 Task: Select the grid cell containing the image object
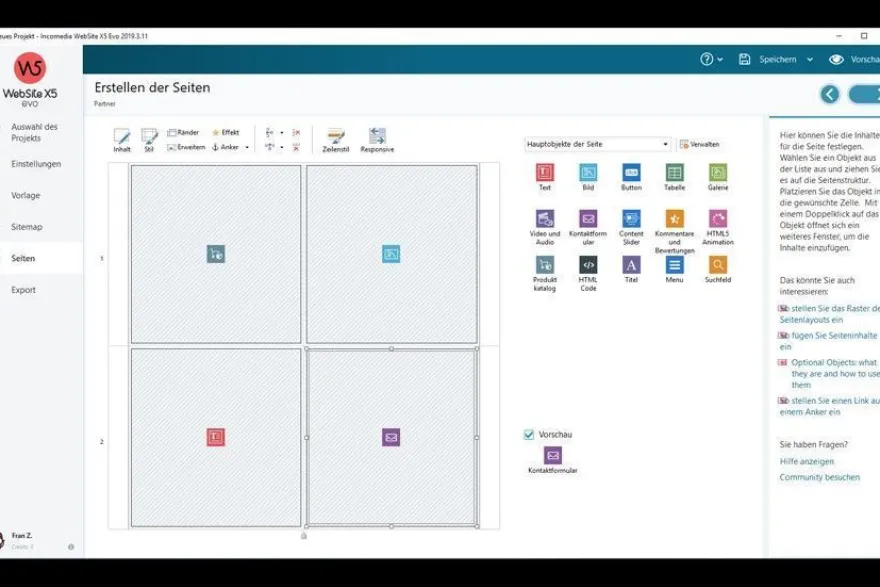pos(392,254)
